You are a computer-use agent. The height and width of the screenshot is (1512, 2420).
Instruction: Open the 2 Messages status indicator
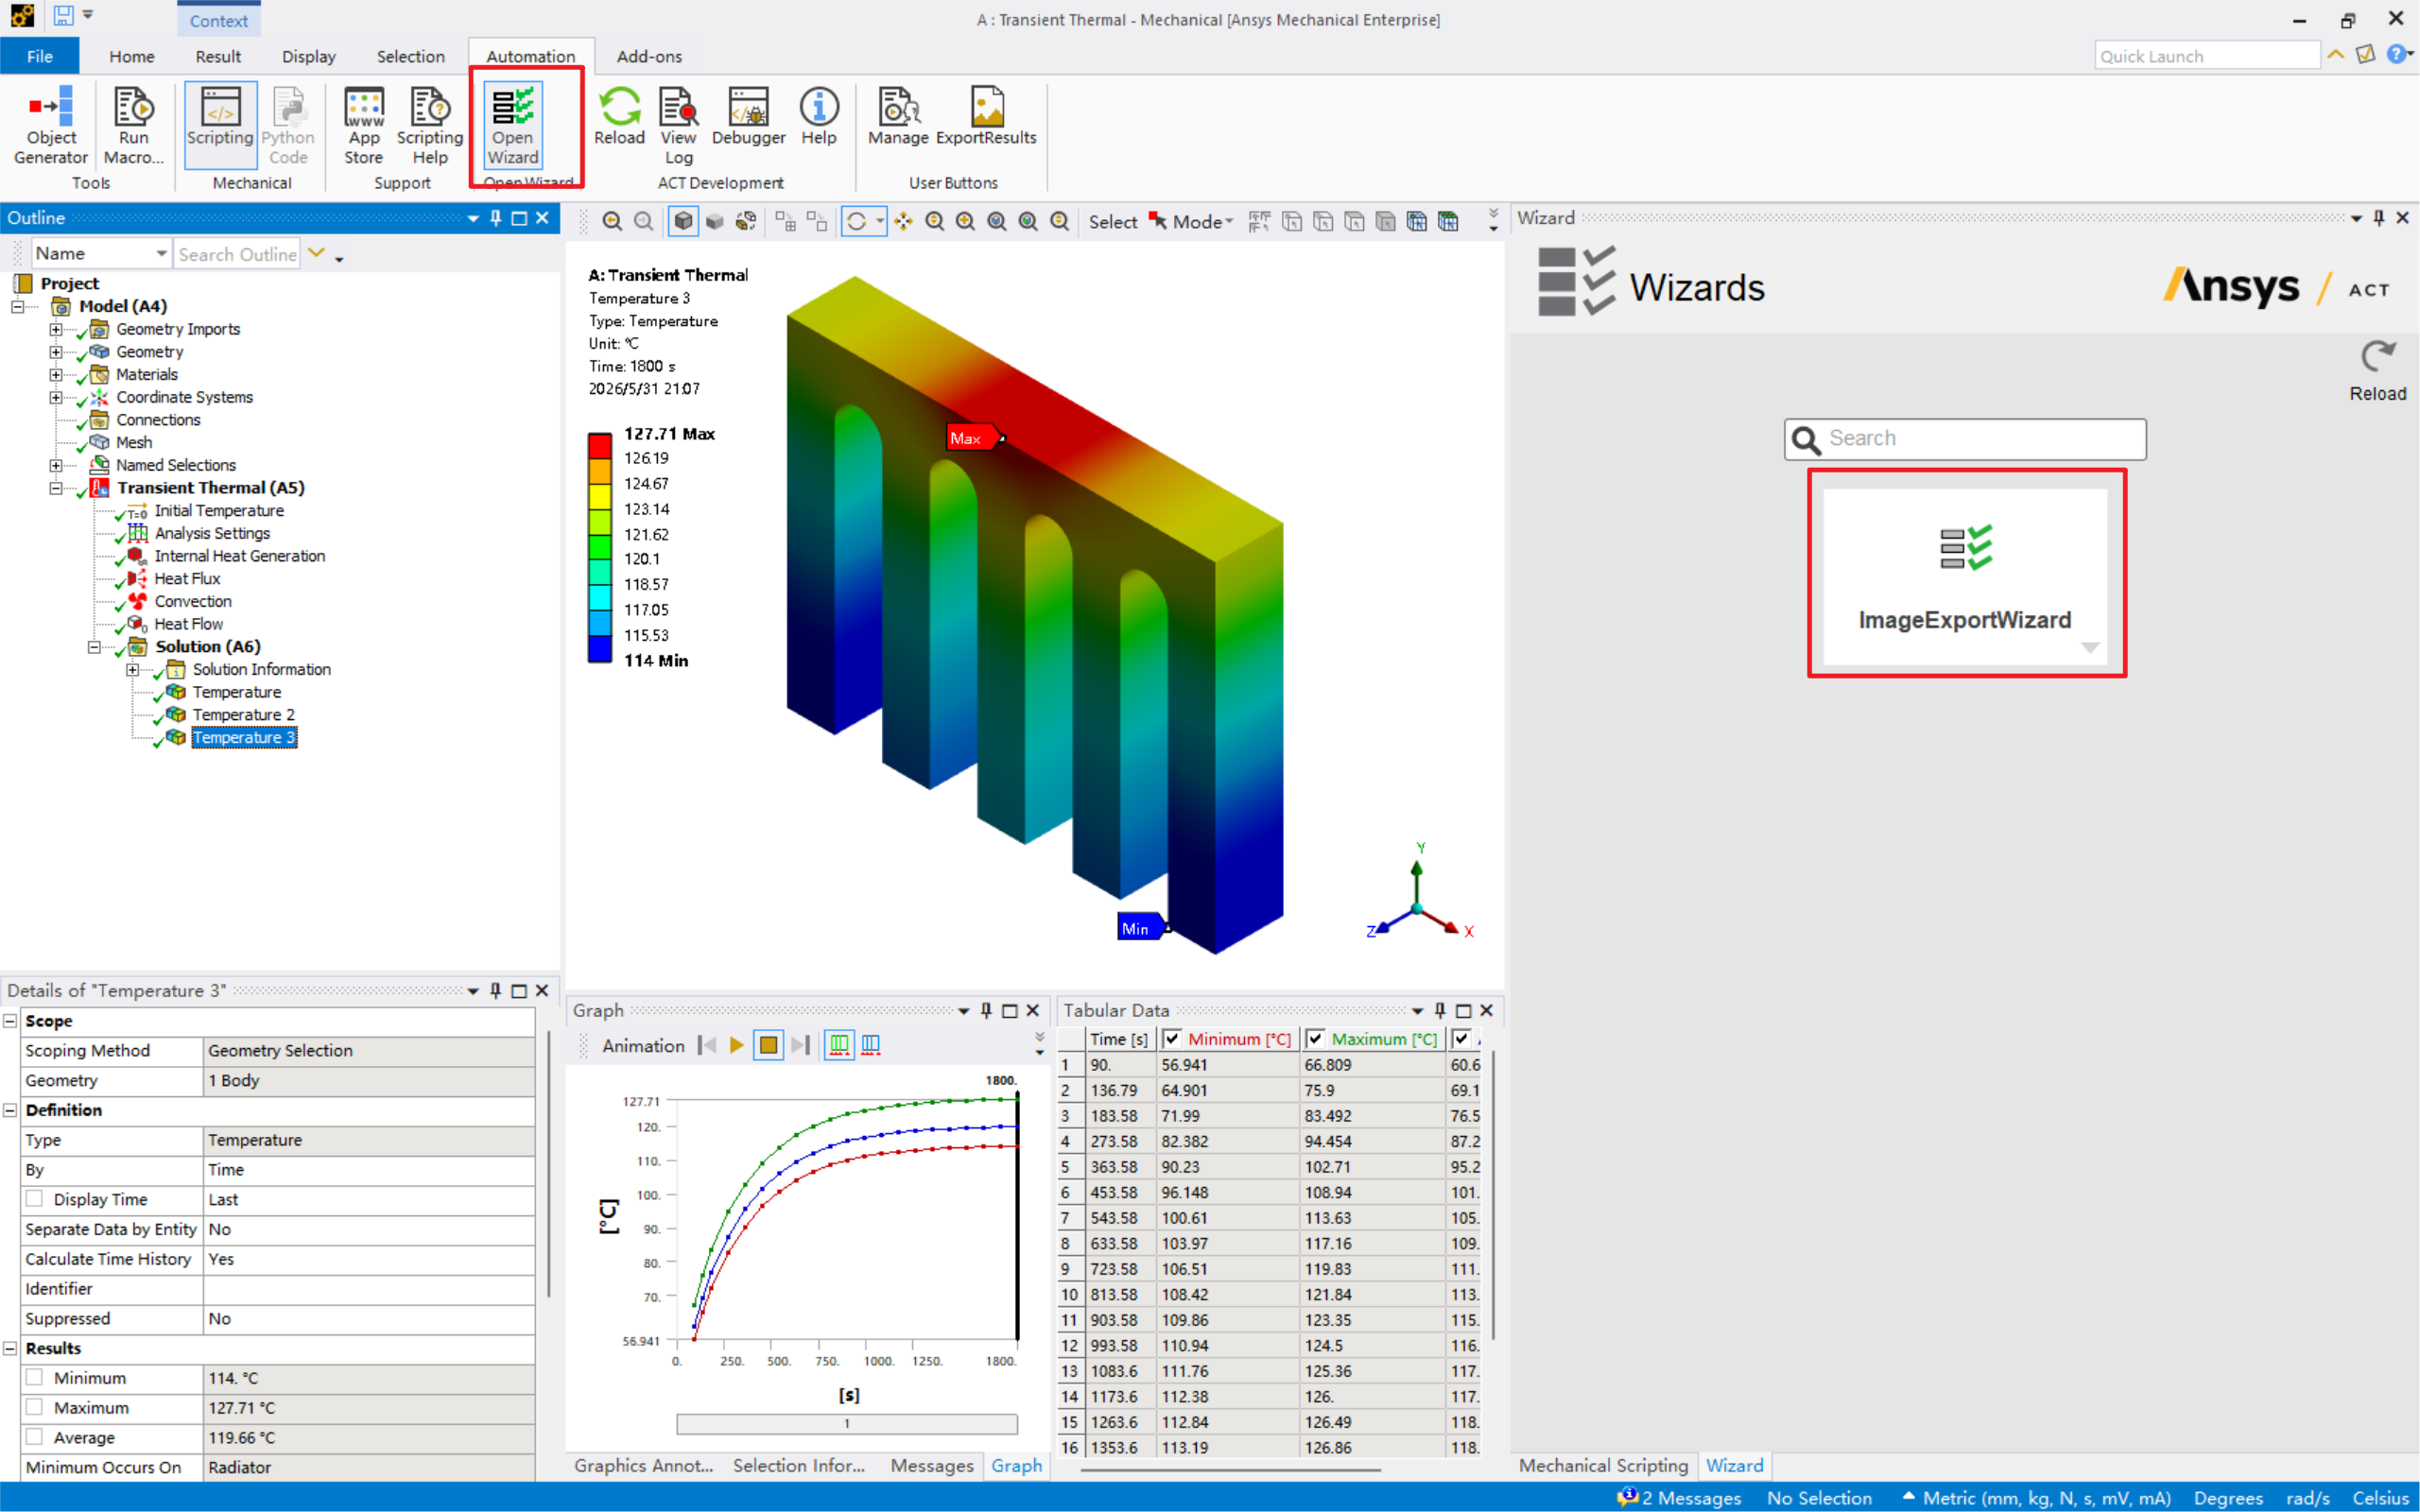1678,1497
